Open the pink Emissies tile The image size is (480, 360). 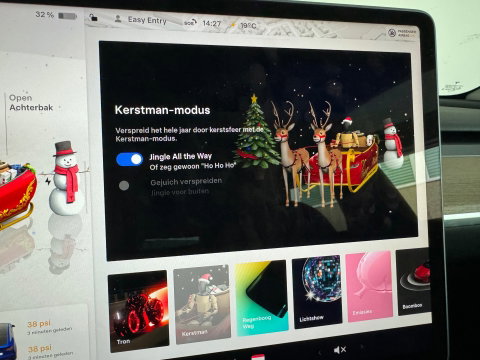point(369,286)
